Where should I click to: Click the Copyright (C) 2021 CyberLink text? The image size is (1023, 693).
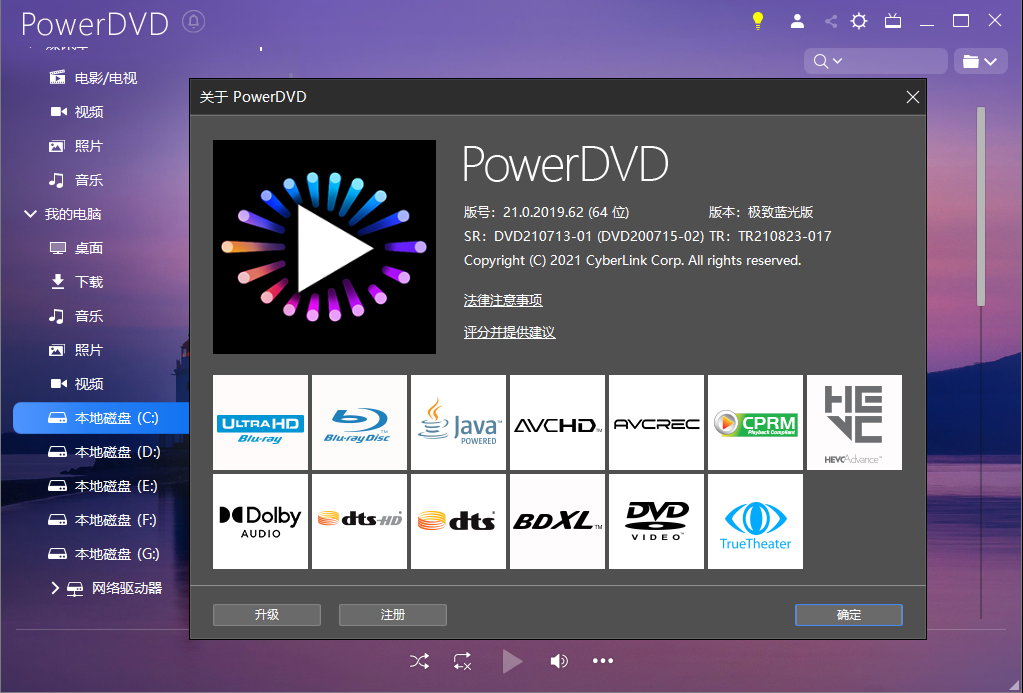[x=632, y=260]
